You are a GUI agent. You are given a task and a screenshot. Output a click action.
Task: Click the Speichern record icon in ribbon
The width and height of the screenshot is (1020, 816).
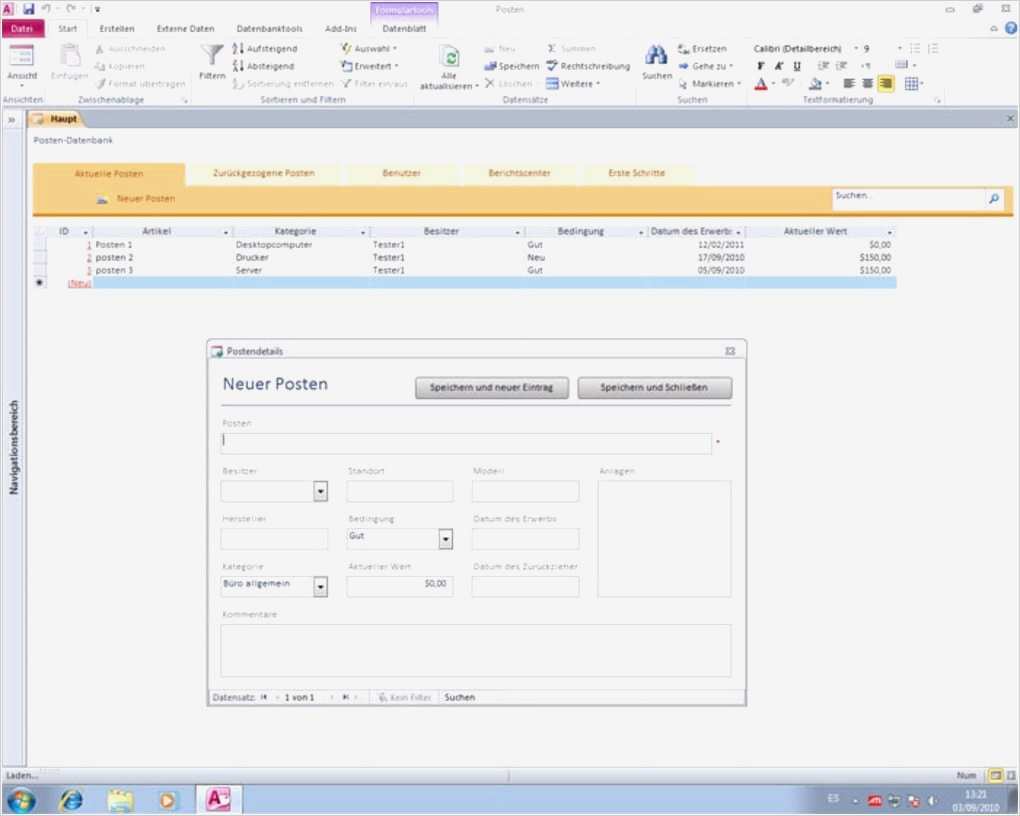pyautogui.click(x=490, y=66)
